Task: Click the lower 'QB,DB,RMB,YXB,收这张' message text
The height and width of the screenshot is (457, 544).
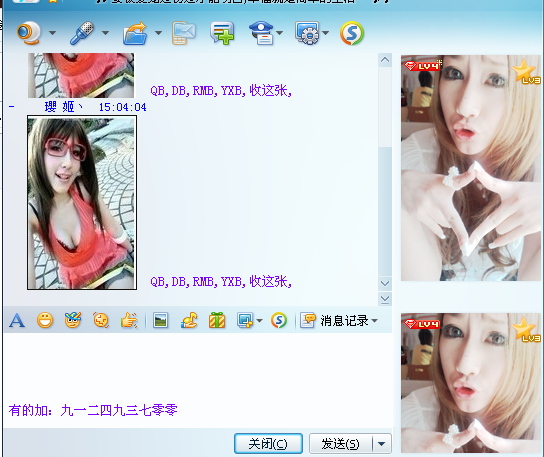Action: [x=221, y=281]
